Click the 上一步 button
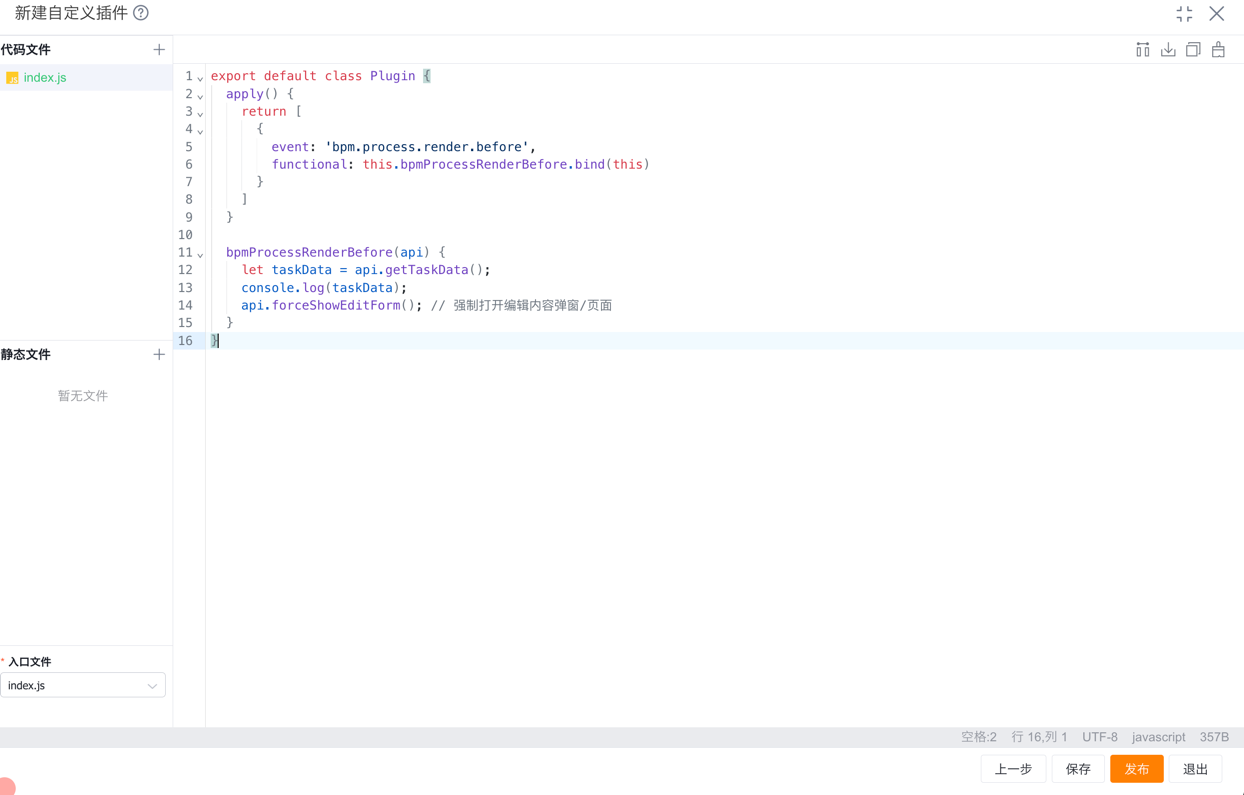Screen dimensions: 1244x795 (1013, 769)
